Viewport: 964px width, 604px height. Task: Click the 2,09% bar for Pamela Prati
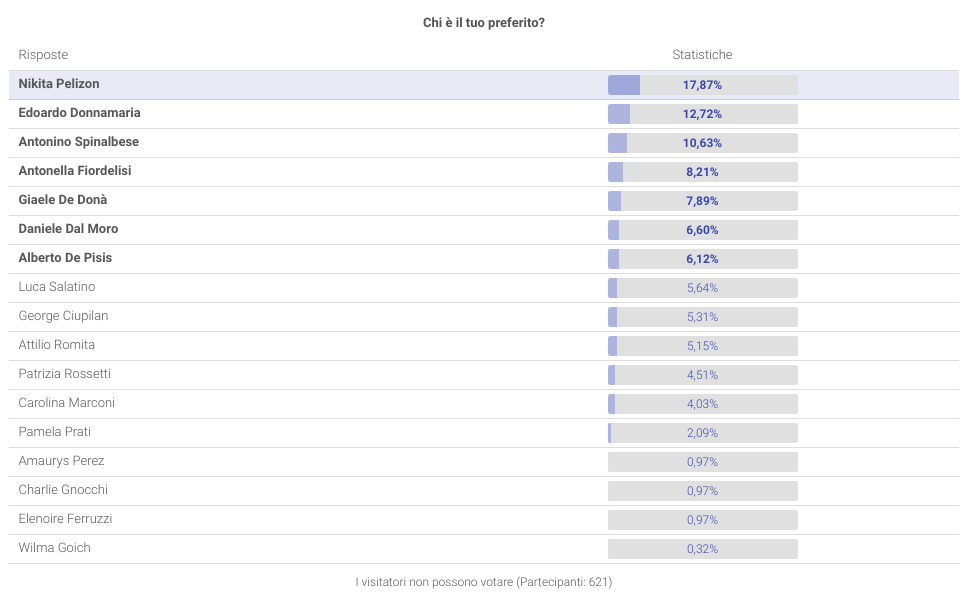[x=702, y=433]
